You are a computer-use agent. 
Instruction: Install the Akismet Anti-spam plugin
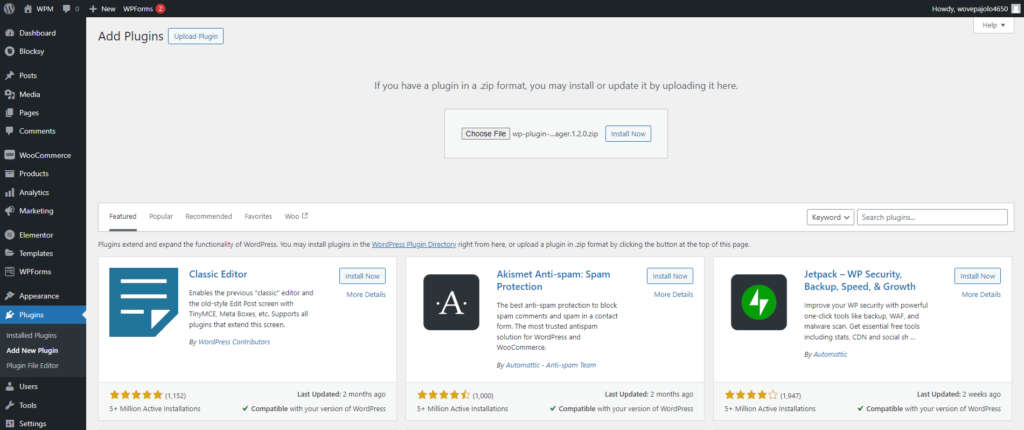pos(670,276)
